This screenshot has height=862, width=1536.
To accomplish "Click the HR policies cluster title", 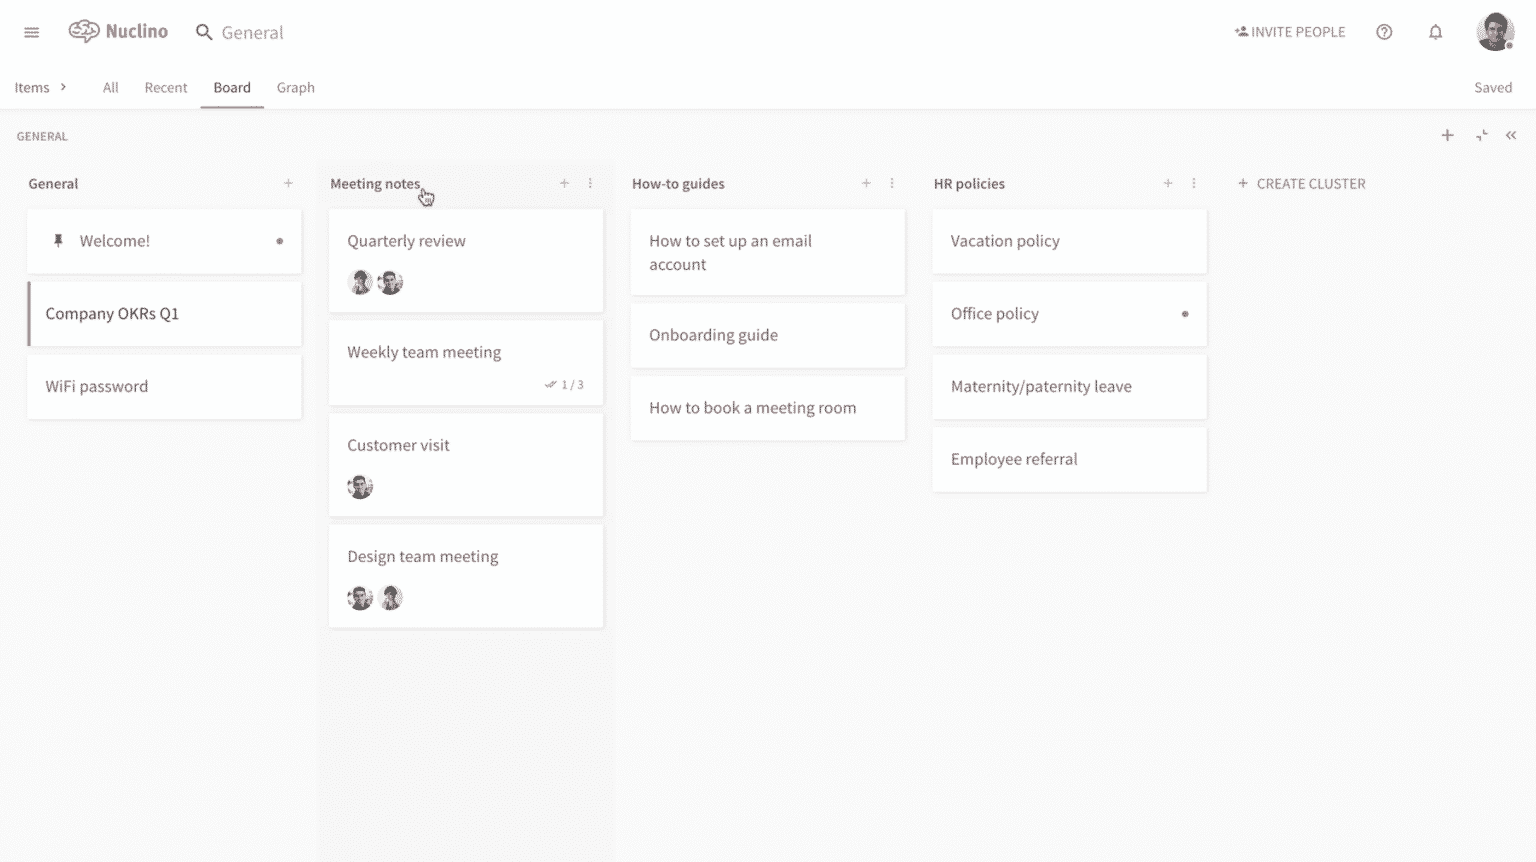I will tap(969, 183).
